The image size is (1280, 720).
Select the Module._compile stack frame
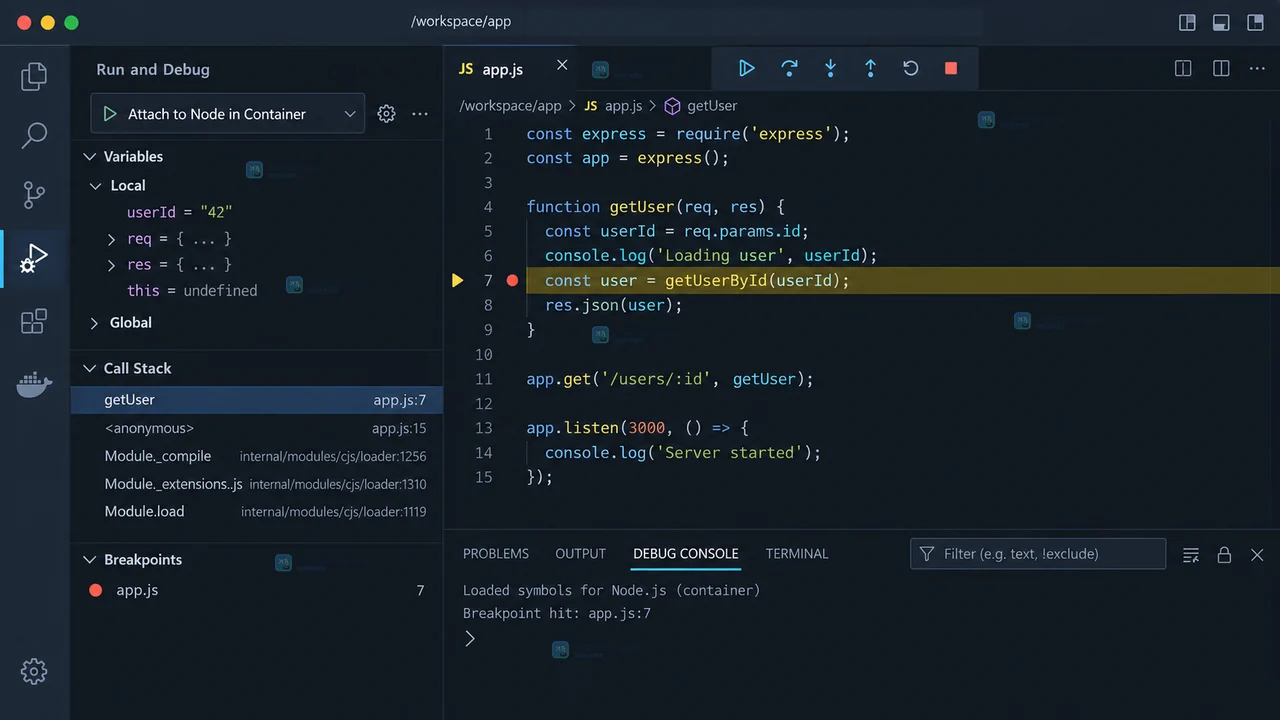point(257,456)
